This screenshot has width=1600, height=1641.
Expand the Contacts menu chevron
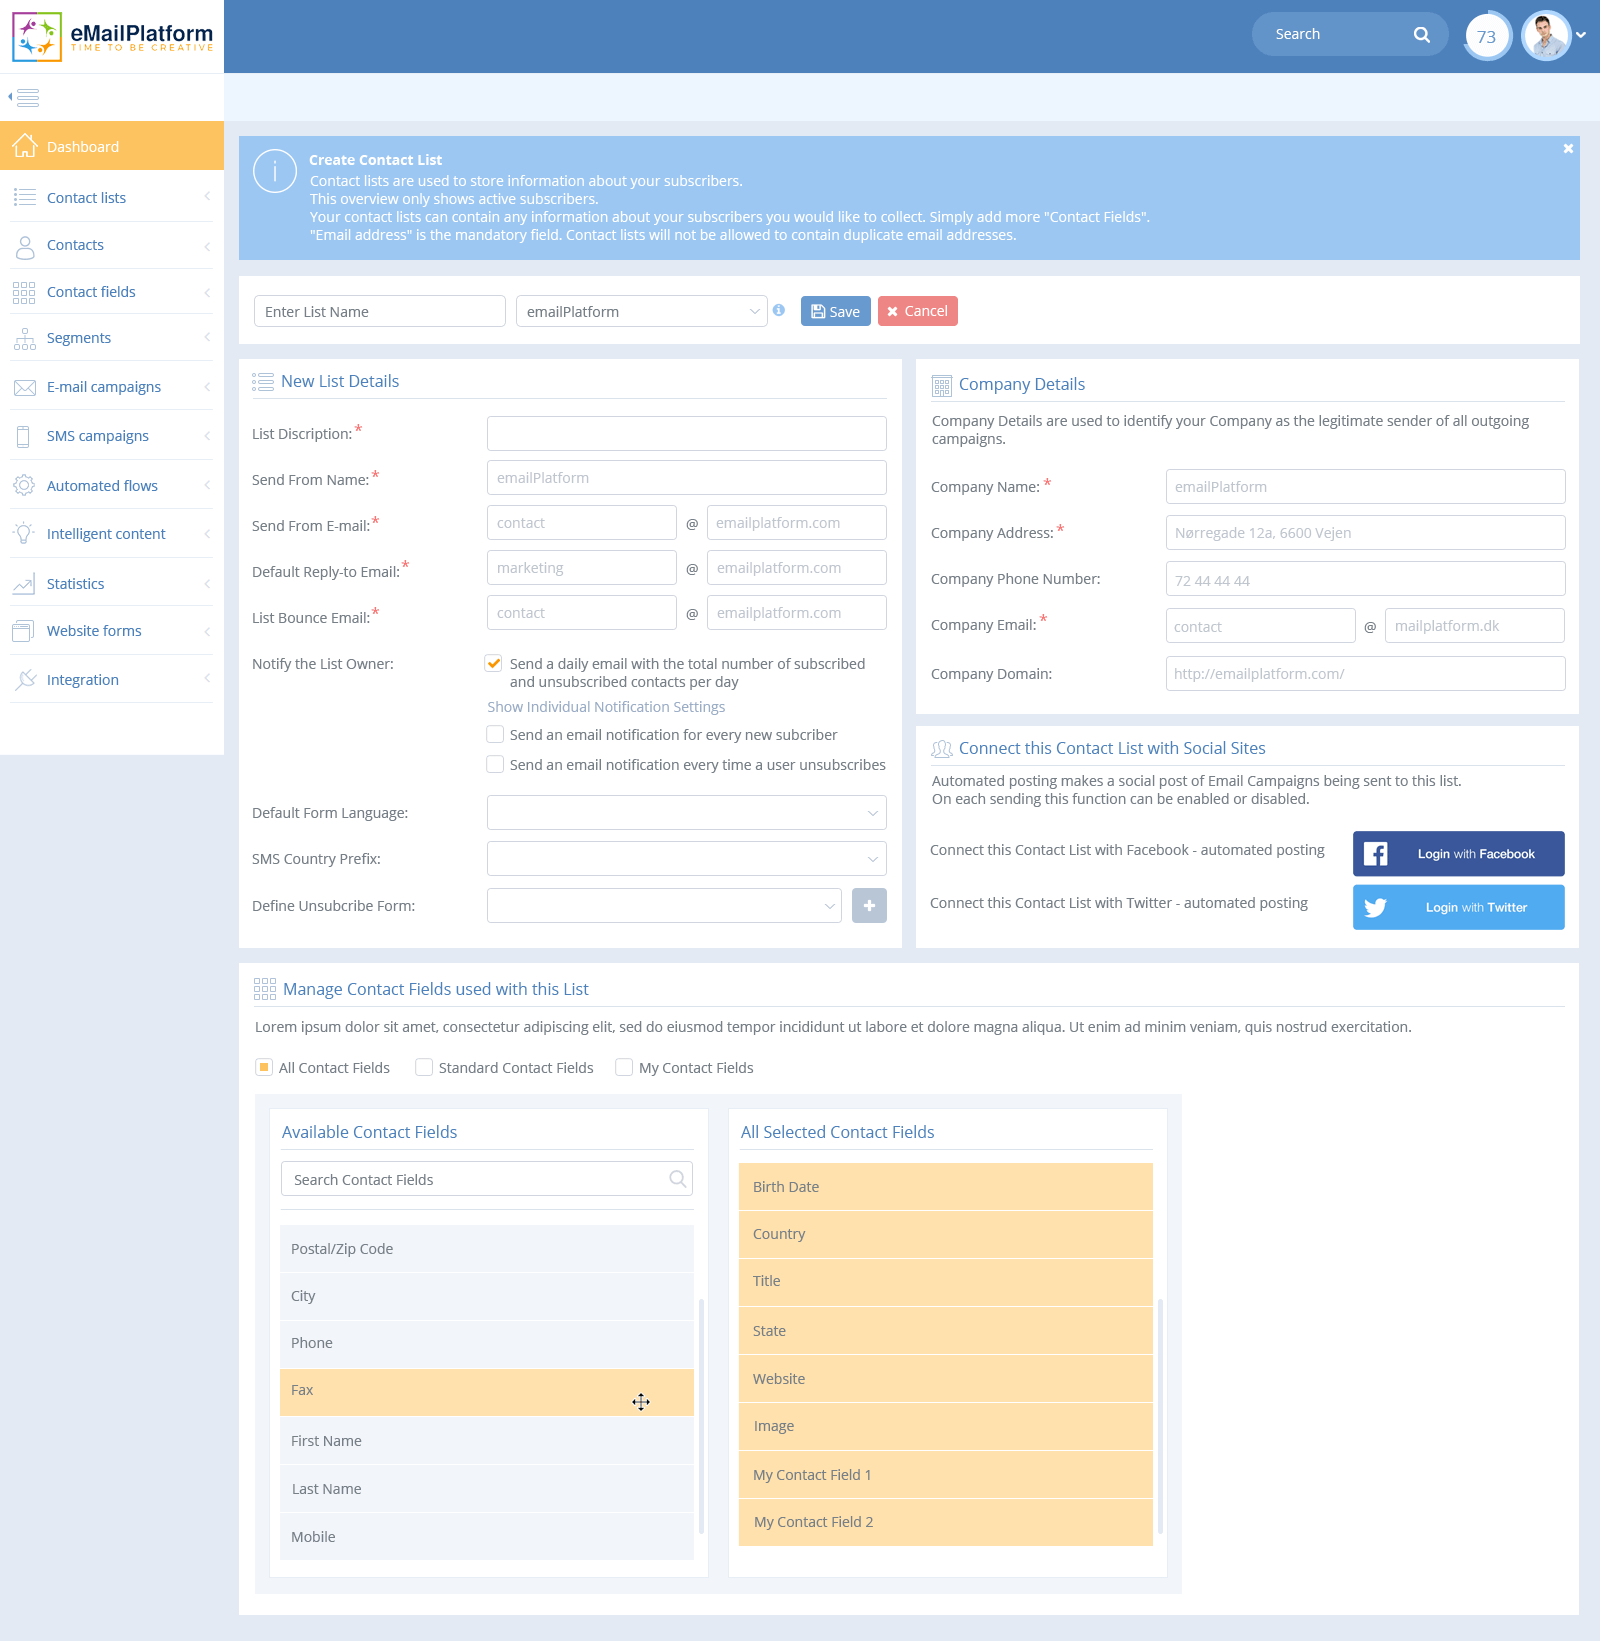pyautogui.click(x=207, y=246)
